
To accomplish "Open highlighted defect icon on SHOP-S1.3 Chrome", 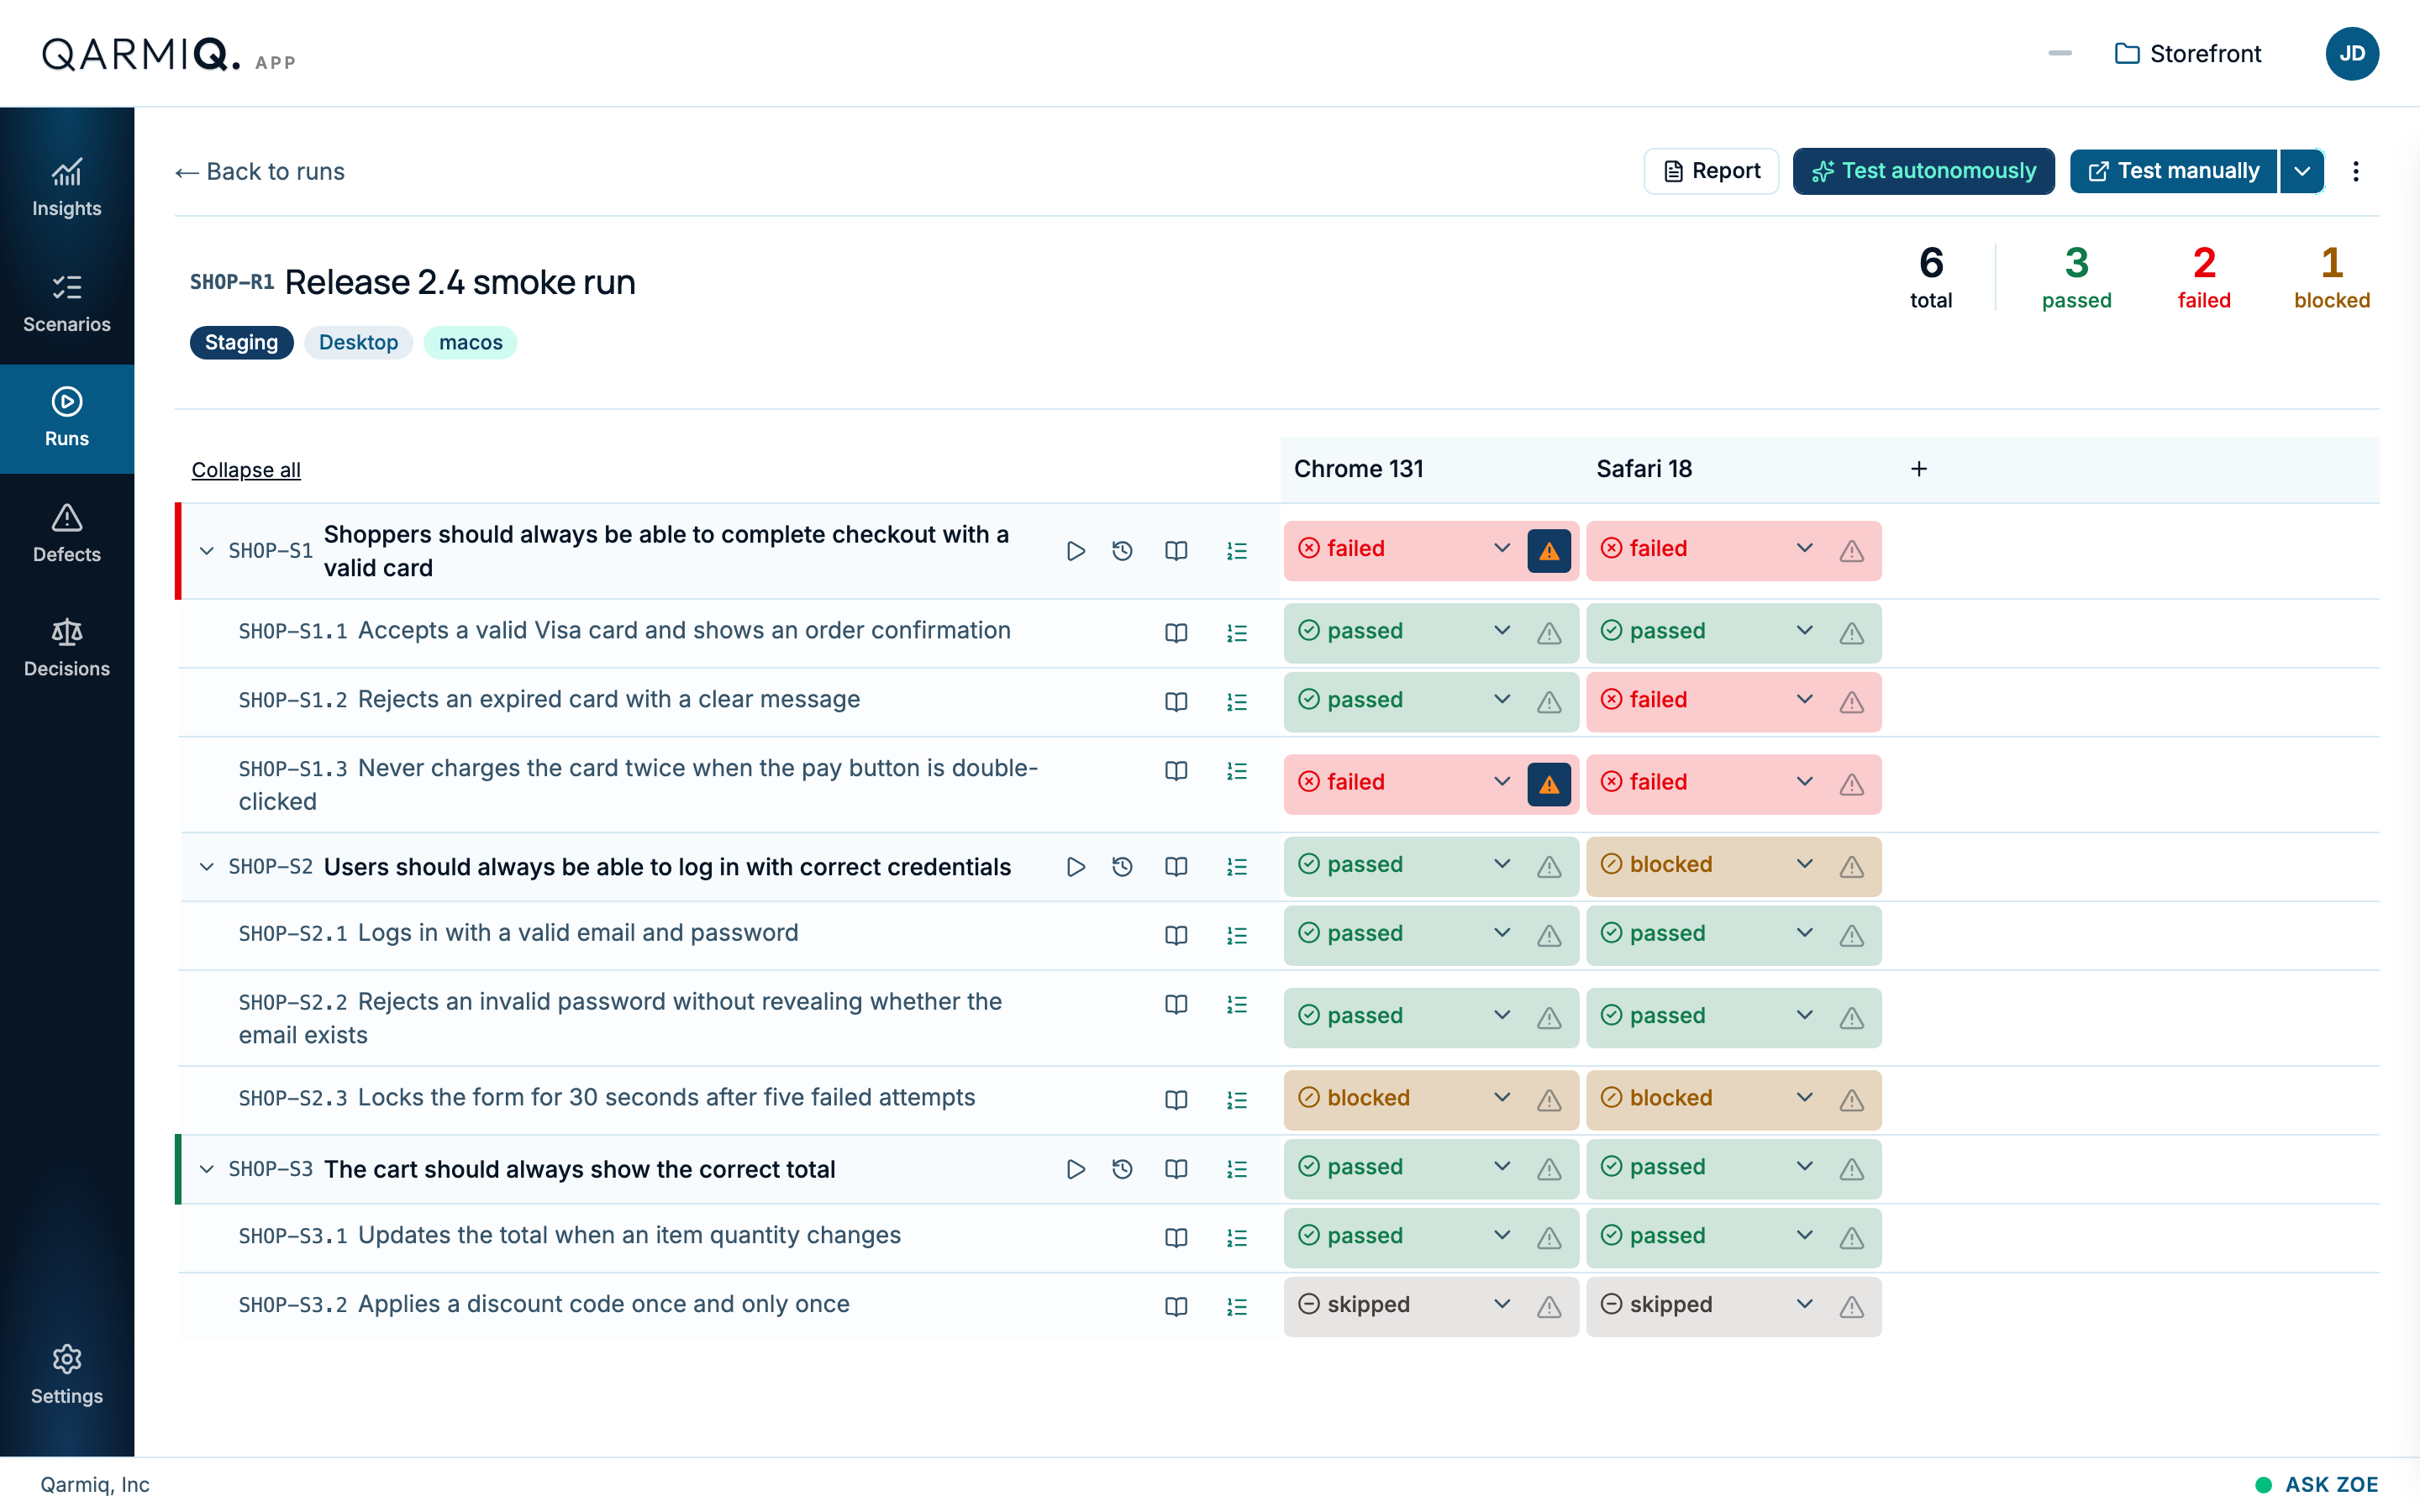I will [1549, 784].
